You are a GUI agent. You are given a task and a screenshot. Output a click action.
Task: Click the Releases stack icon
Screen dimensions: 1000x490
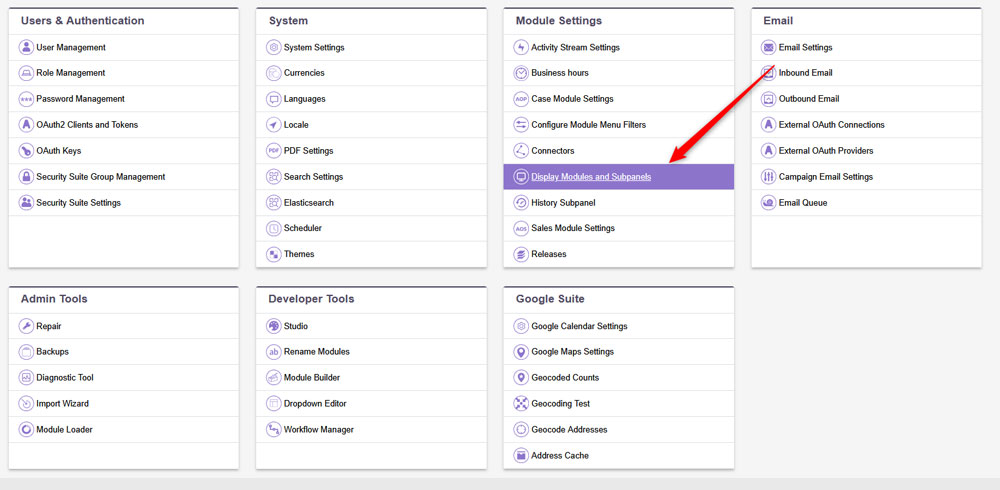click(x=521, y=254)
